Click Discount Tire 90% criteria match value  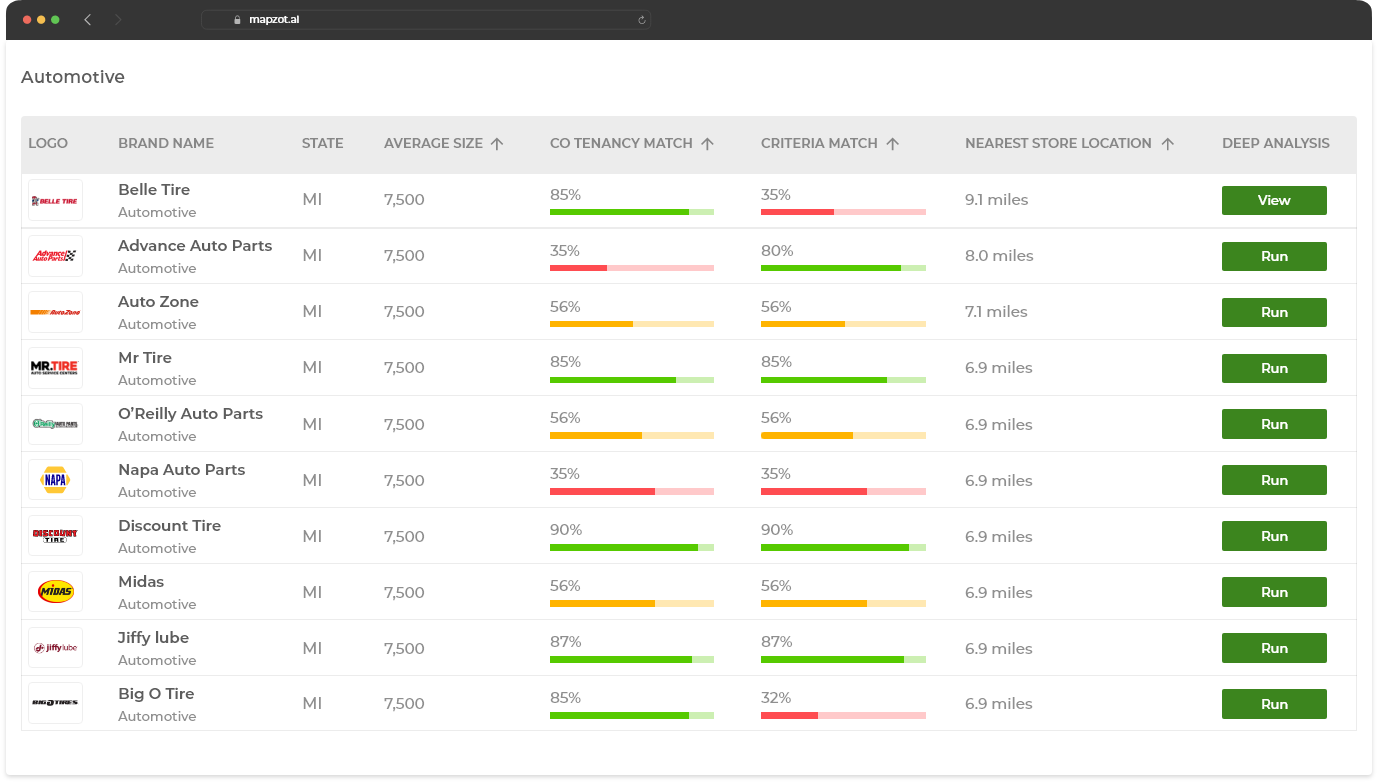pyautogui.click(x=777, y=530)
